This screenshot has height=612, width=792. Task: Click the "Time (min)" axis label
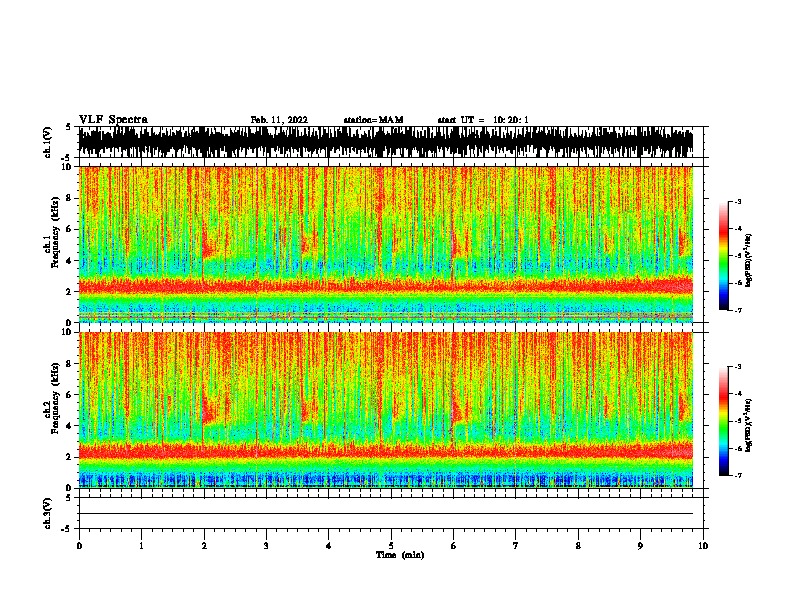(400, 555)
